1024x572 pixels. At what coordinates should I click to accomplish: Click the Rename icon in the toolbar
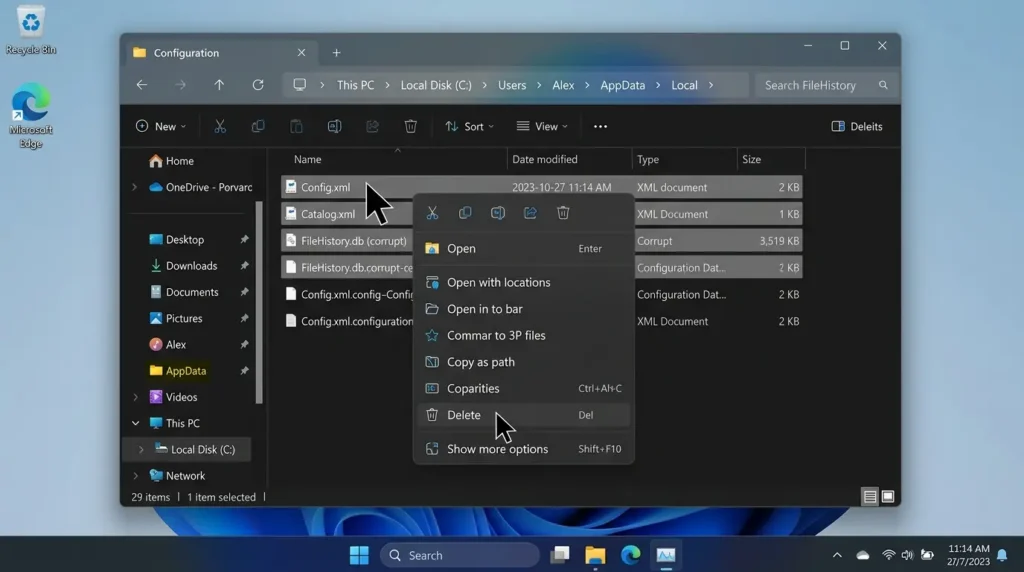[x=334, y=127]
